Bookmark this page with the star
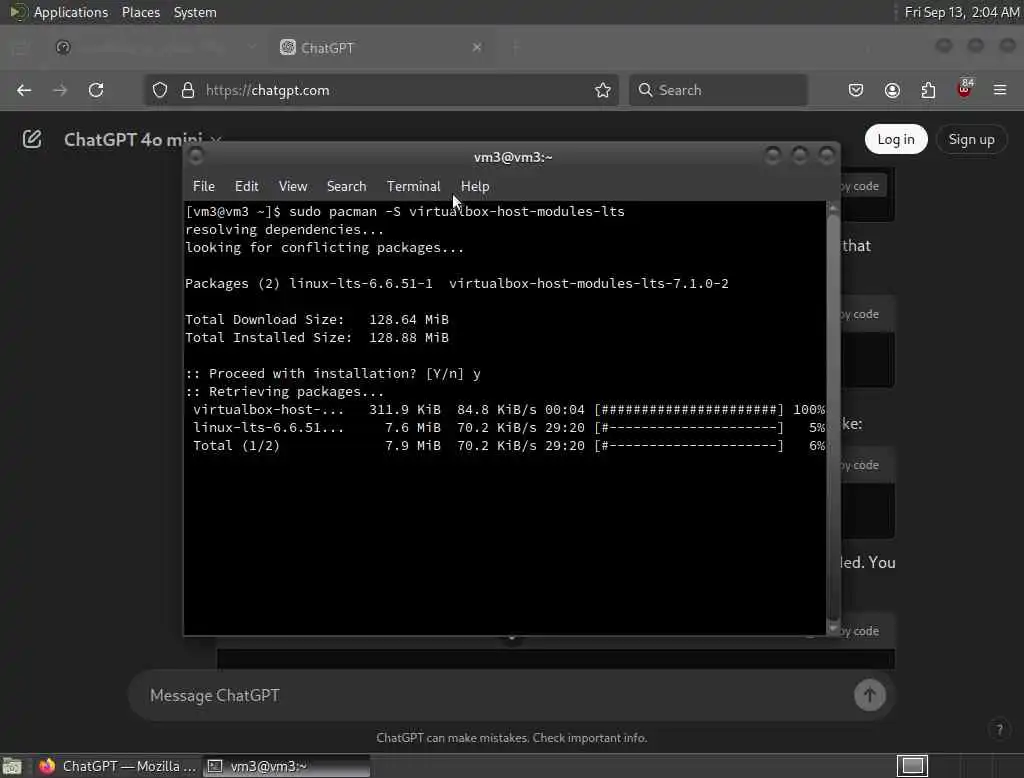Viewport: 1024px width, 778px height. coord(603,90)
